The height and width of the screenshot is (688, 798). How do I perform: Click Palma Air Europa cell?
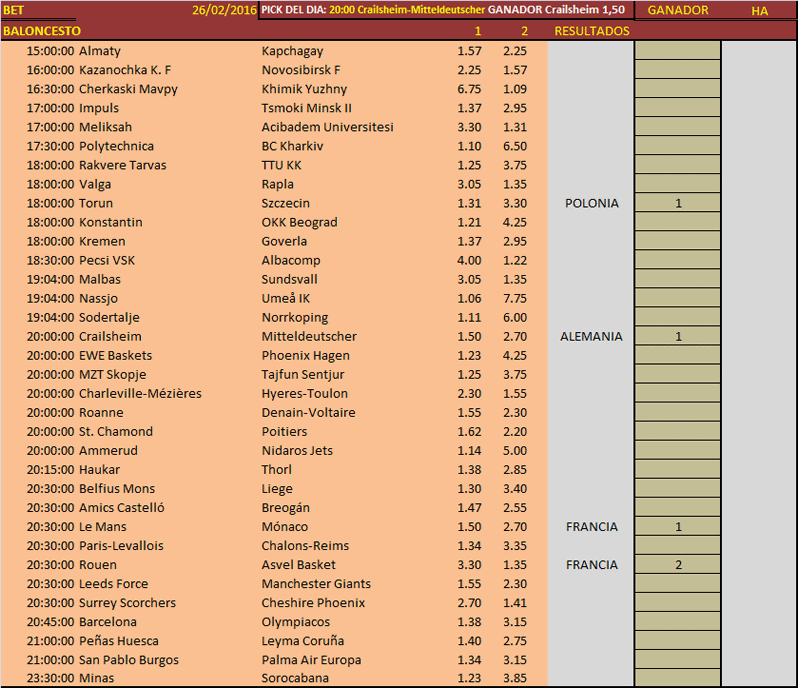coord(311,660)
